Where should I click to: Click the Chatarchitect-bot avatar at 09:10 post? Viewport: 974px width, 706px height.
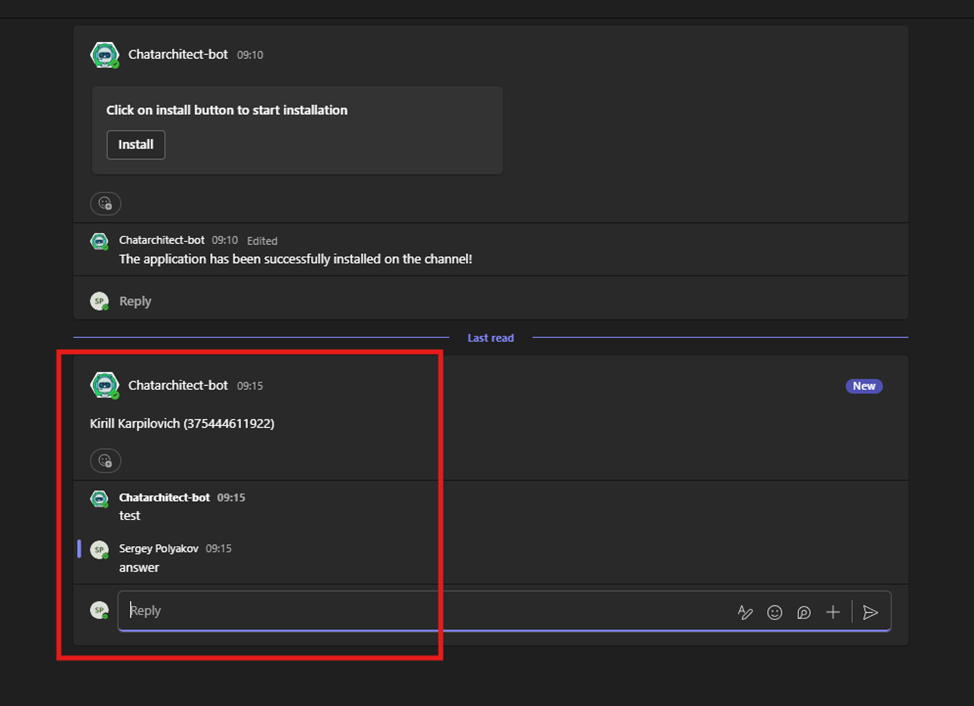coord(104,55)
